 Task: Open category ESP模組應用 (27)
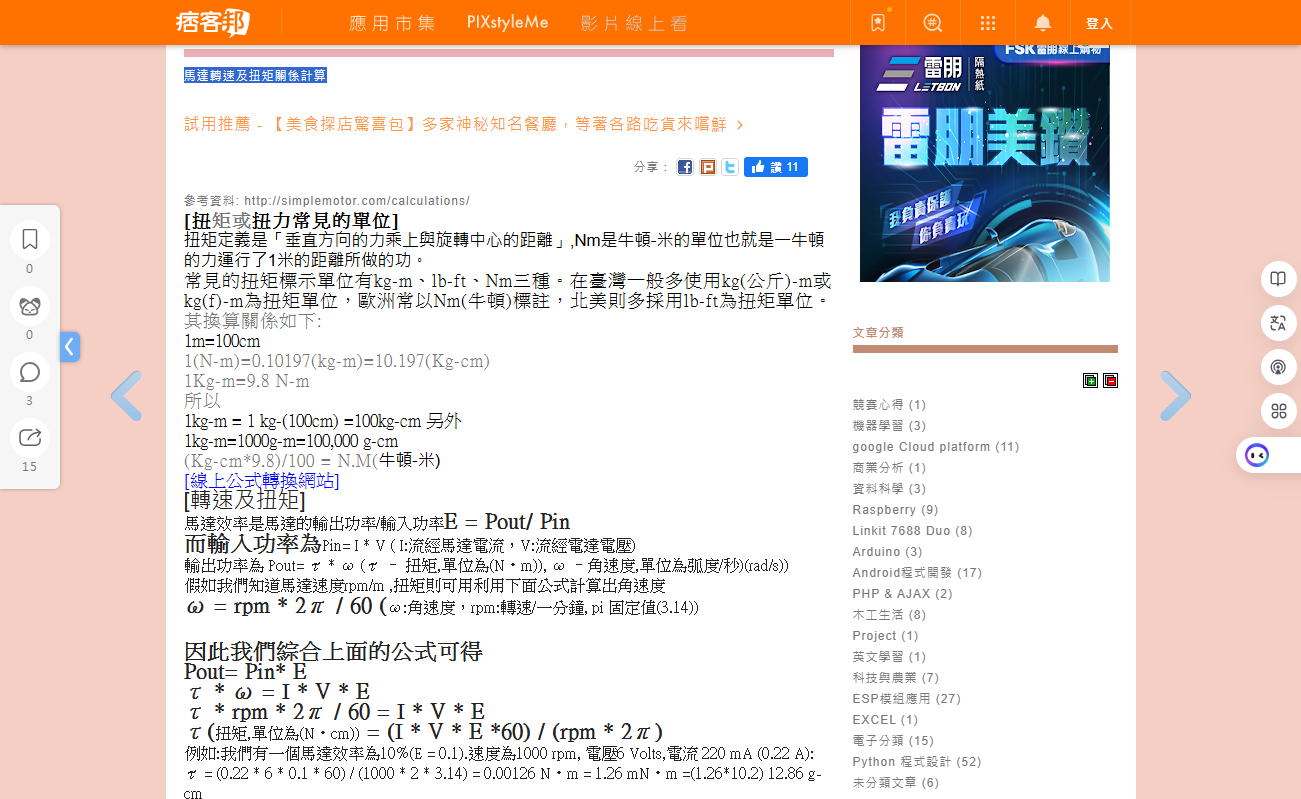pyautogui.click(x=906, y=699)
